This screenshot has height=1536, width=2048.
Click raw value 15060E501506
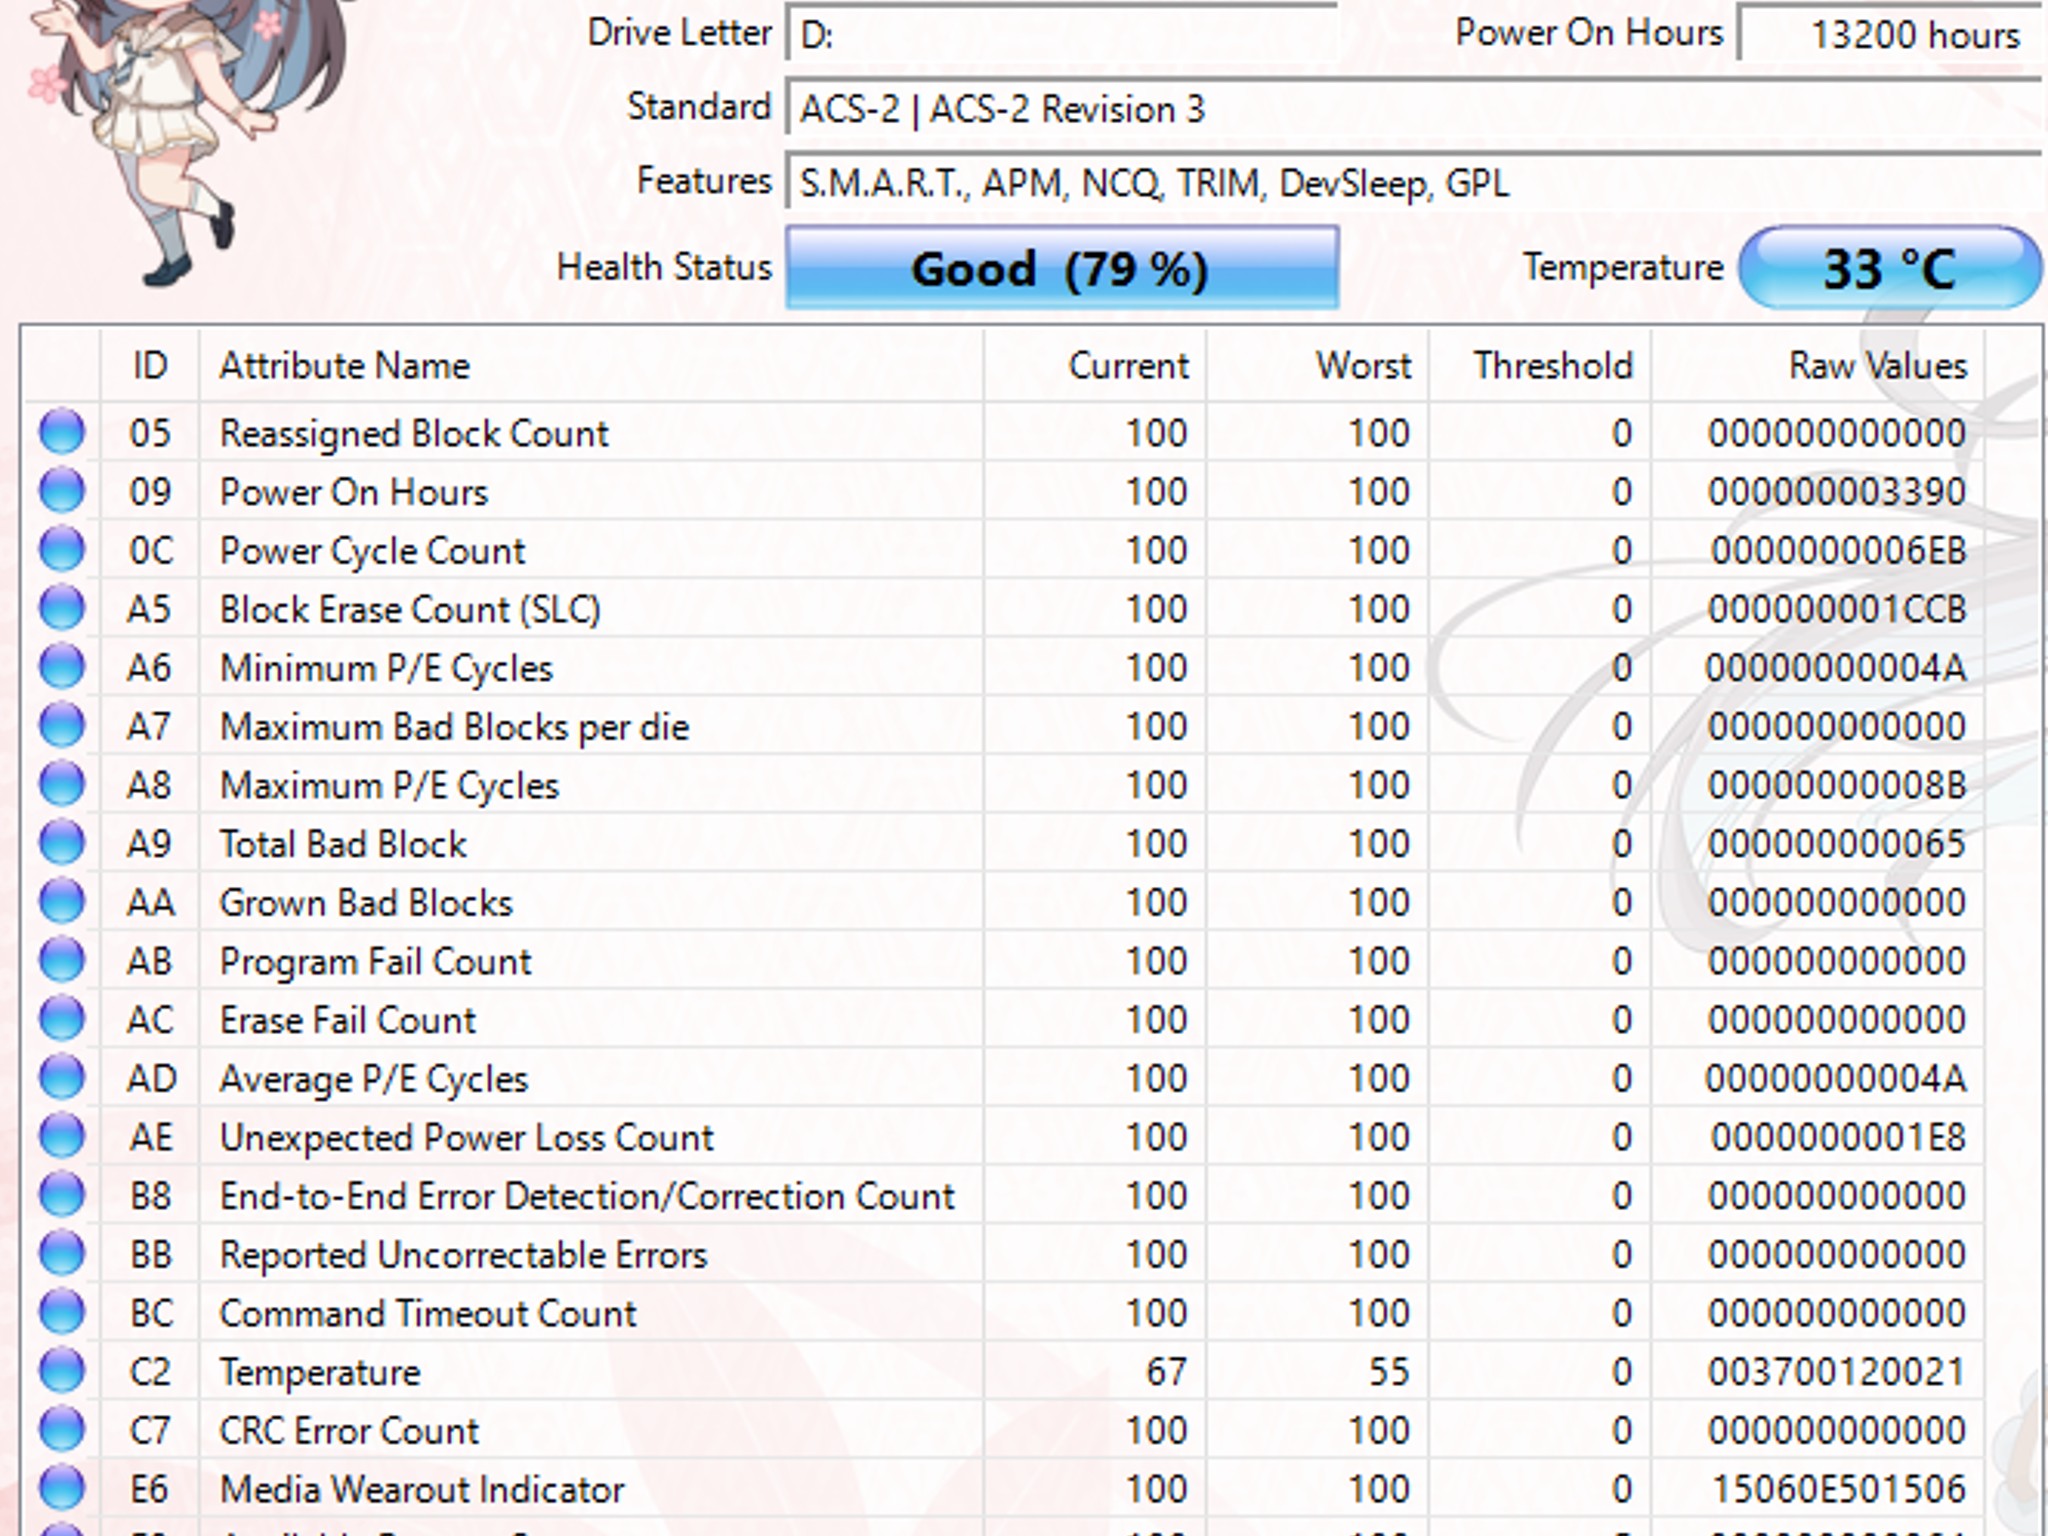[x=1840, y=1490]
